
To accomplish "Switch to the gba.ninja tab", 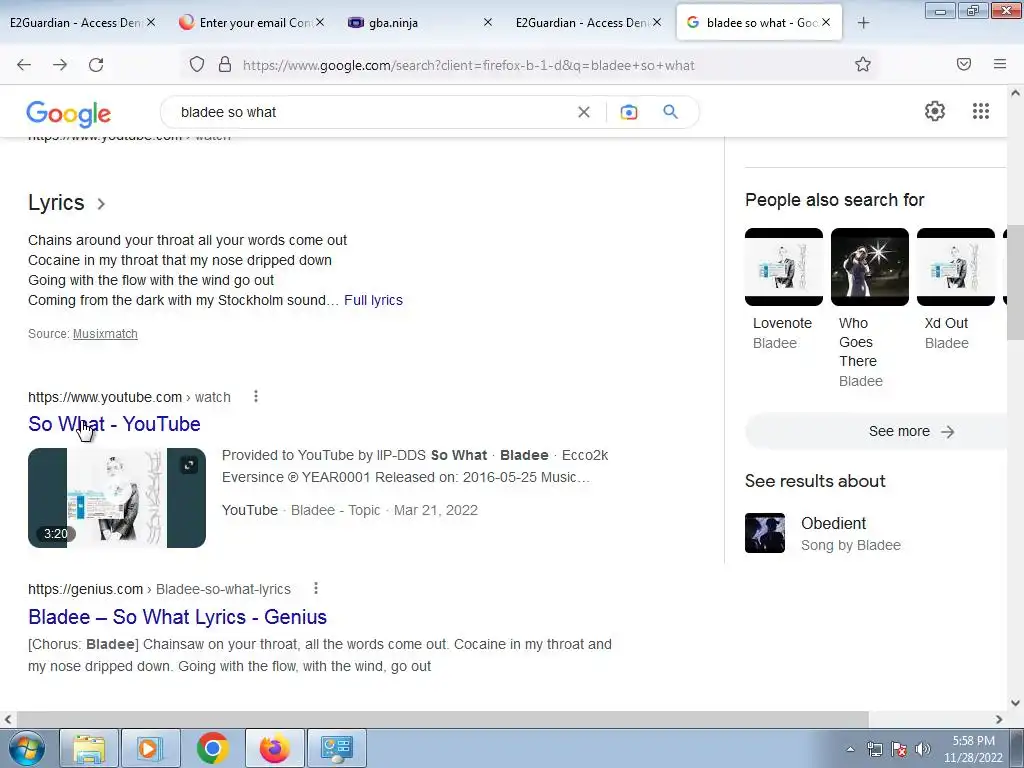I will (x=393, y=23).
